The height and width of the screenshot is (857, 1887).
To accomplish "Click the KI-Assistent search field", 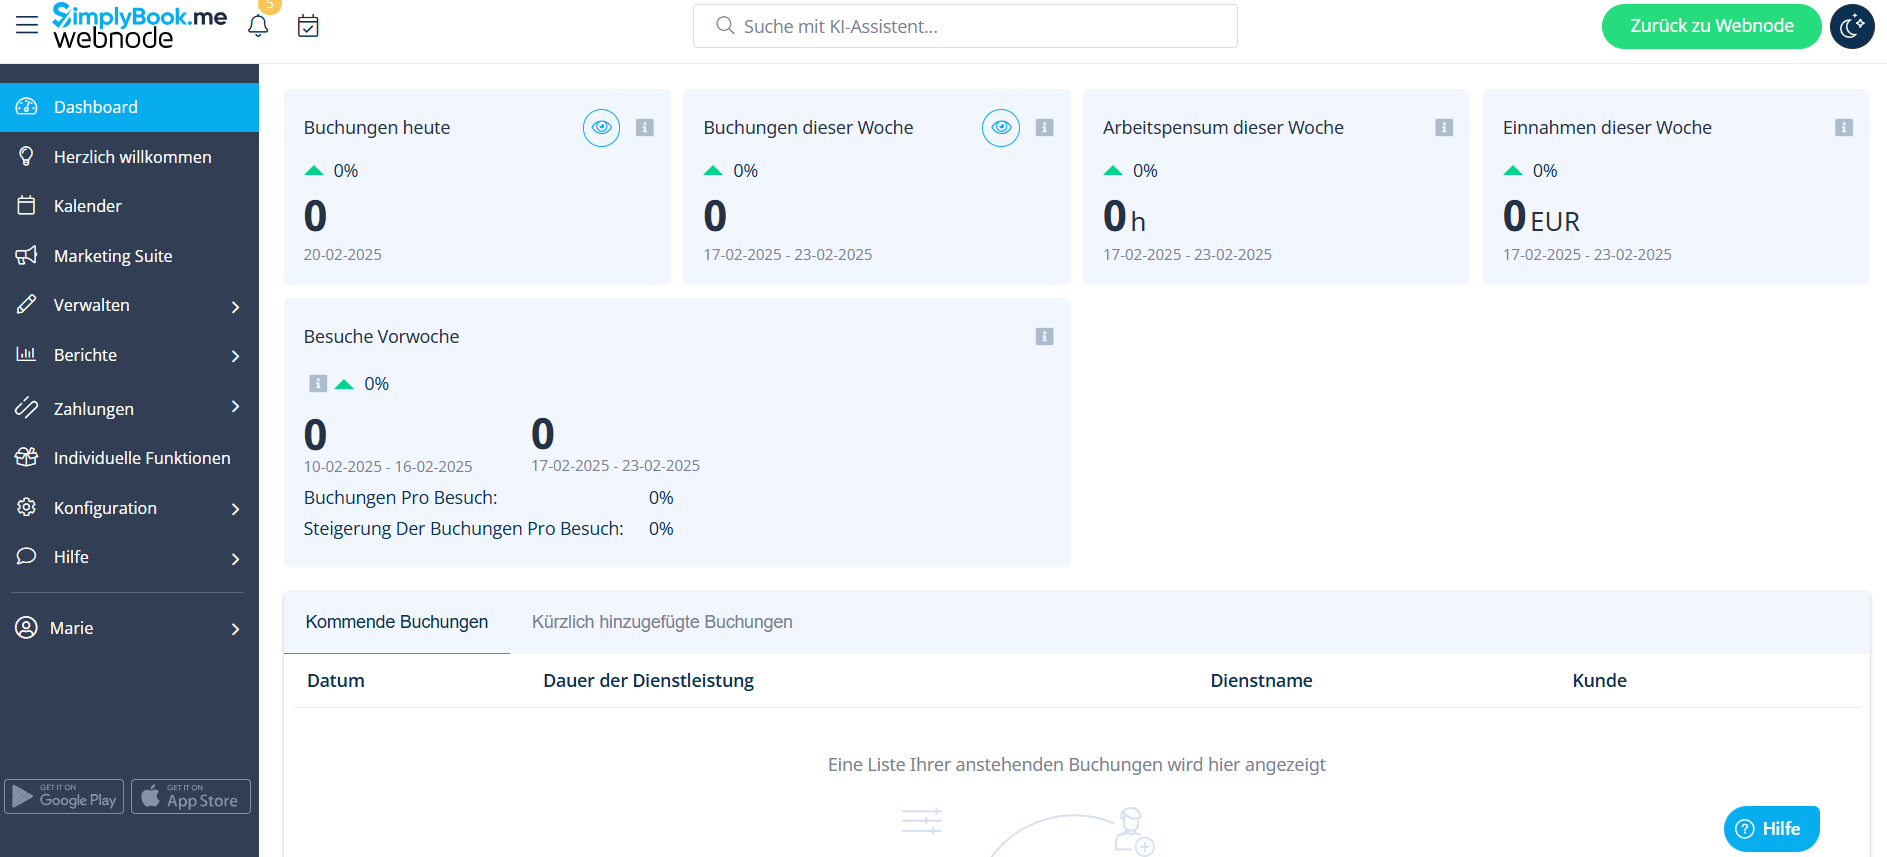I will [x=964, y=26].
